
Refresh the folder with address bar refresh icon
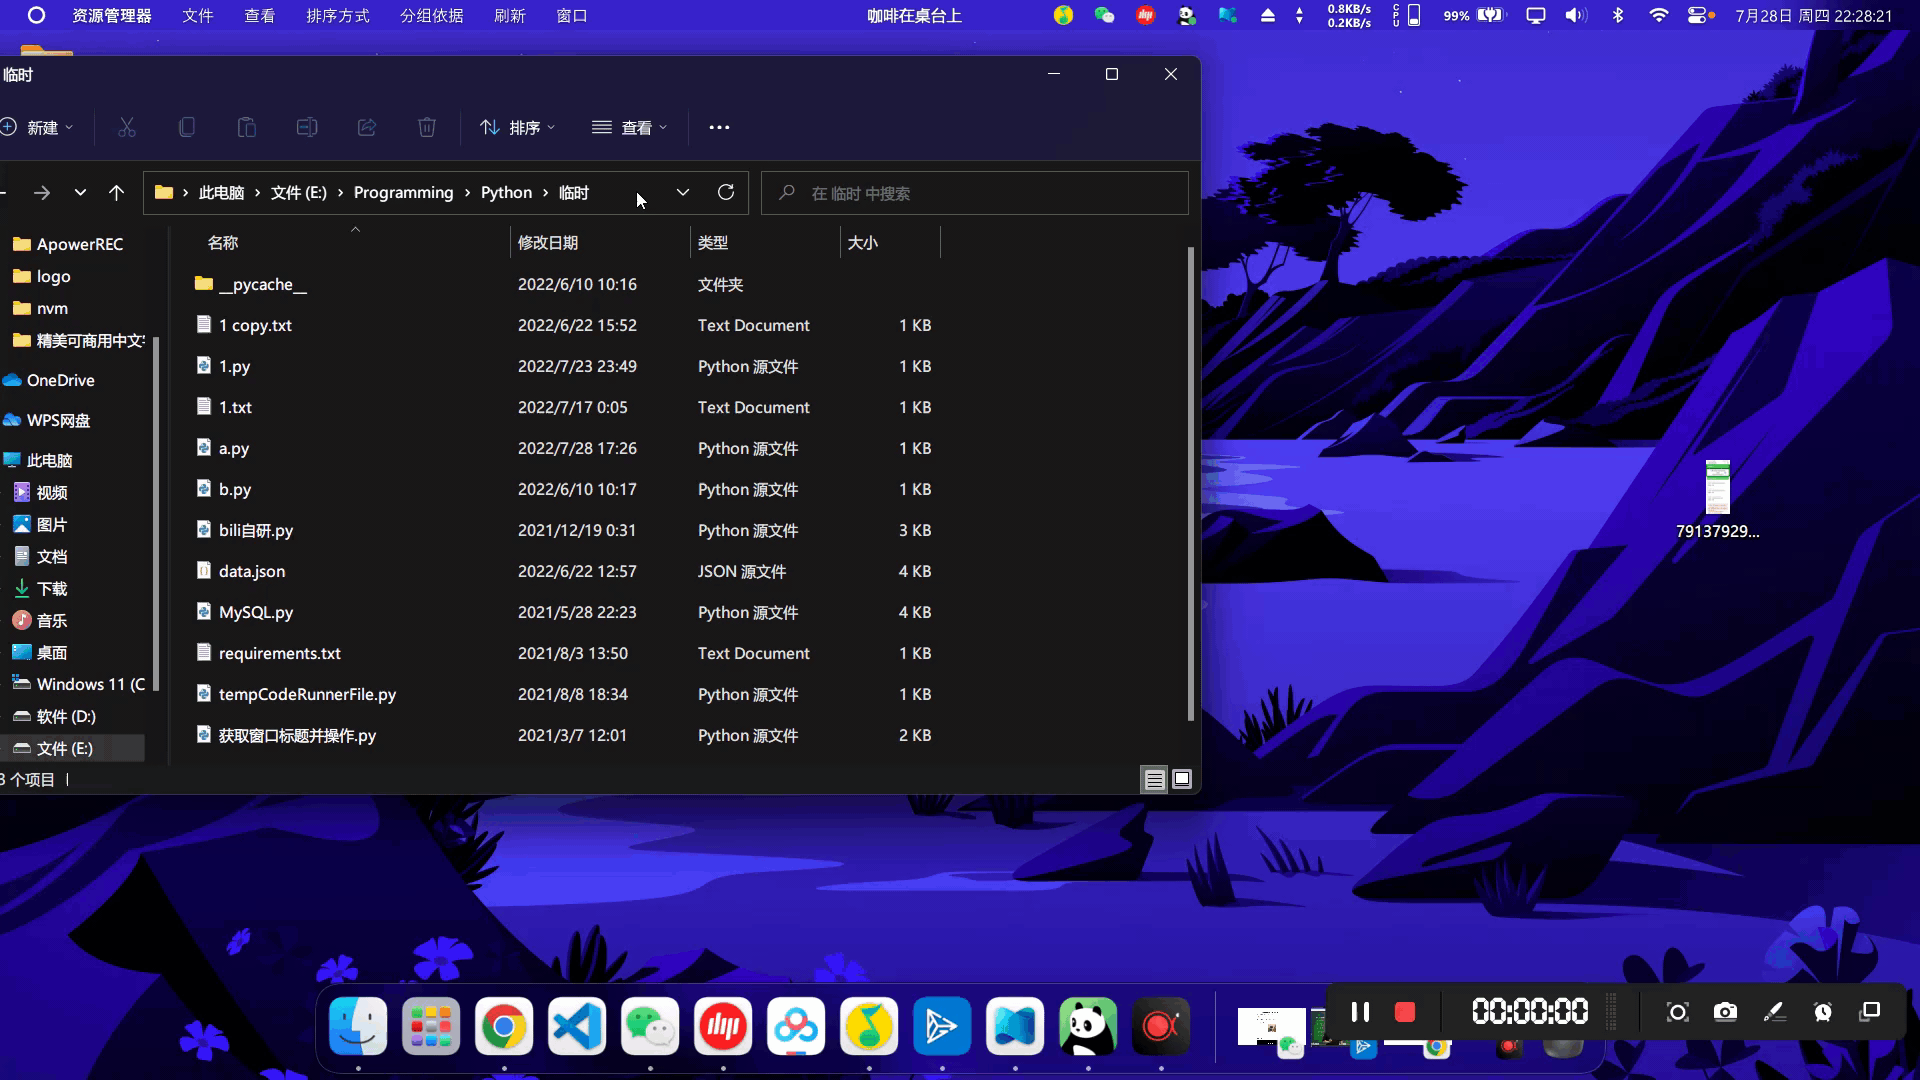click(x=726, y=192)
